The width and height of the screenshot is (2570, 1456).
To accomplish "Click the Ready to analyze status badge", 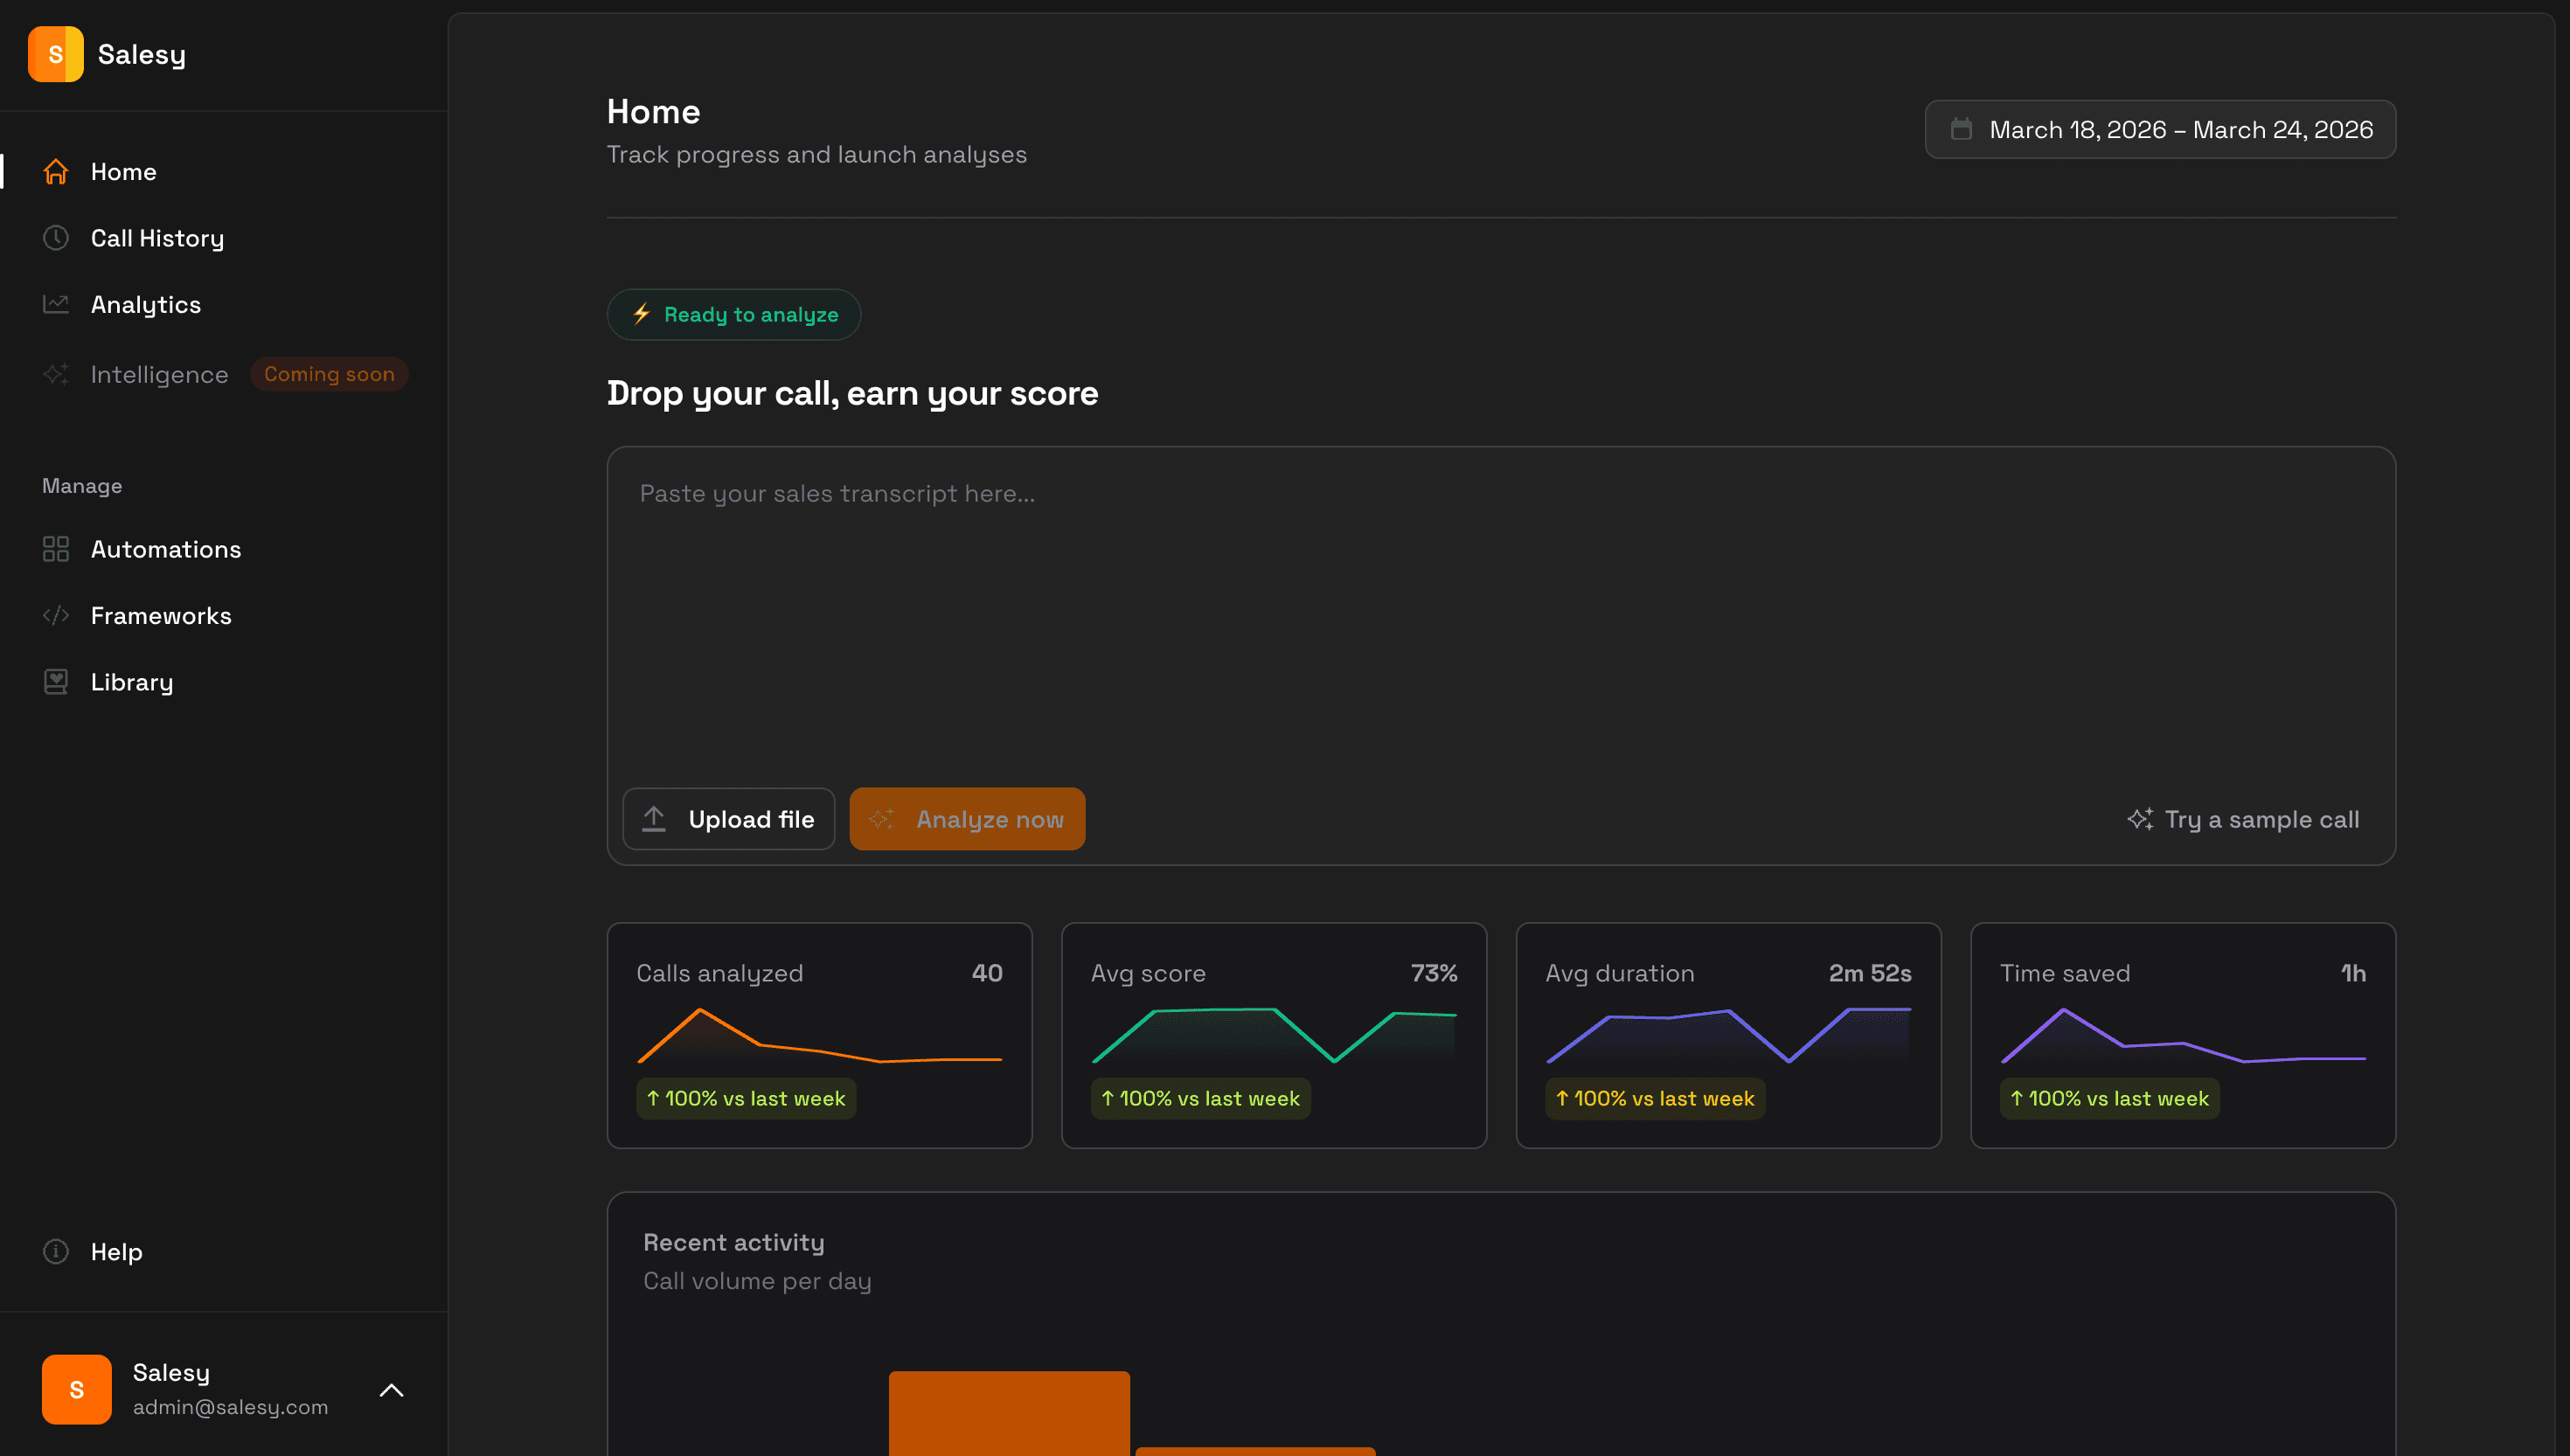I will [x=733, y=314].
